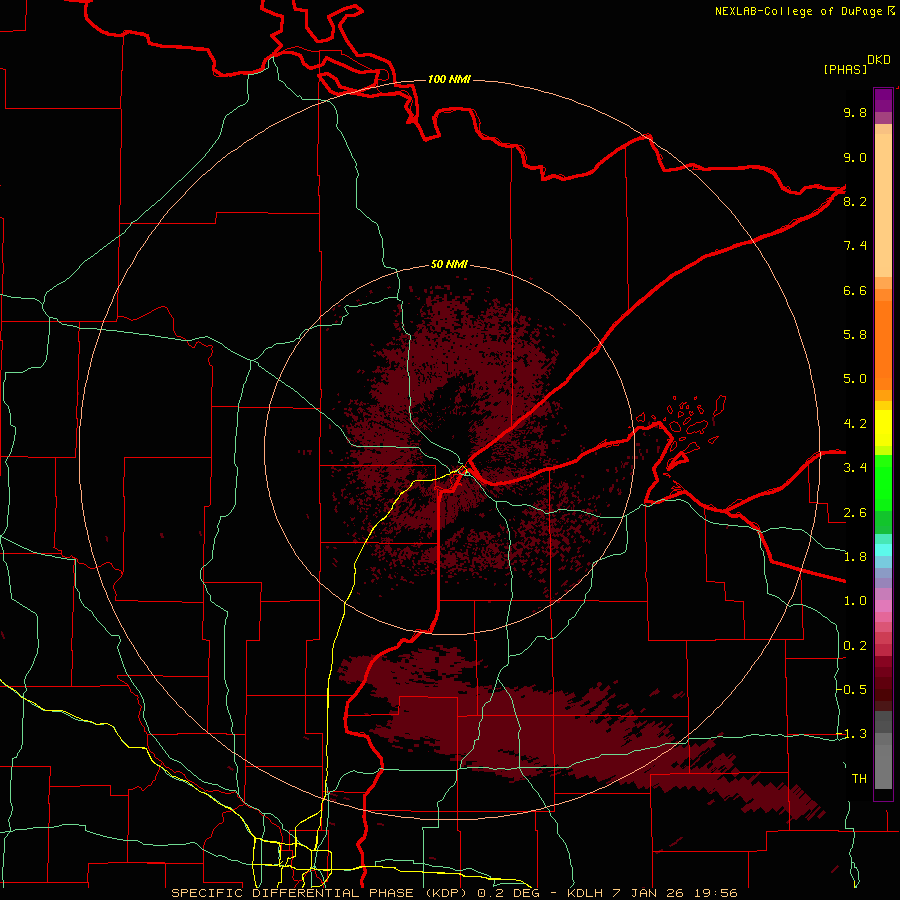Click the [PHAS] label above the color scale
Screen dimensions: 900x900
pos(845,69)
